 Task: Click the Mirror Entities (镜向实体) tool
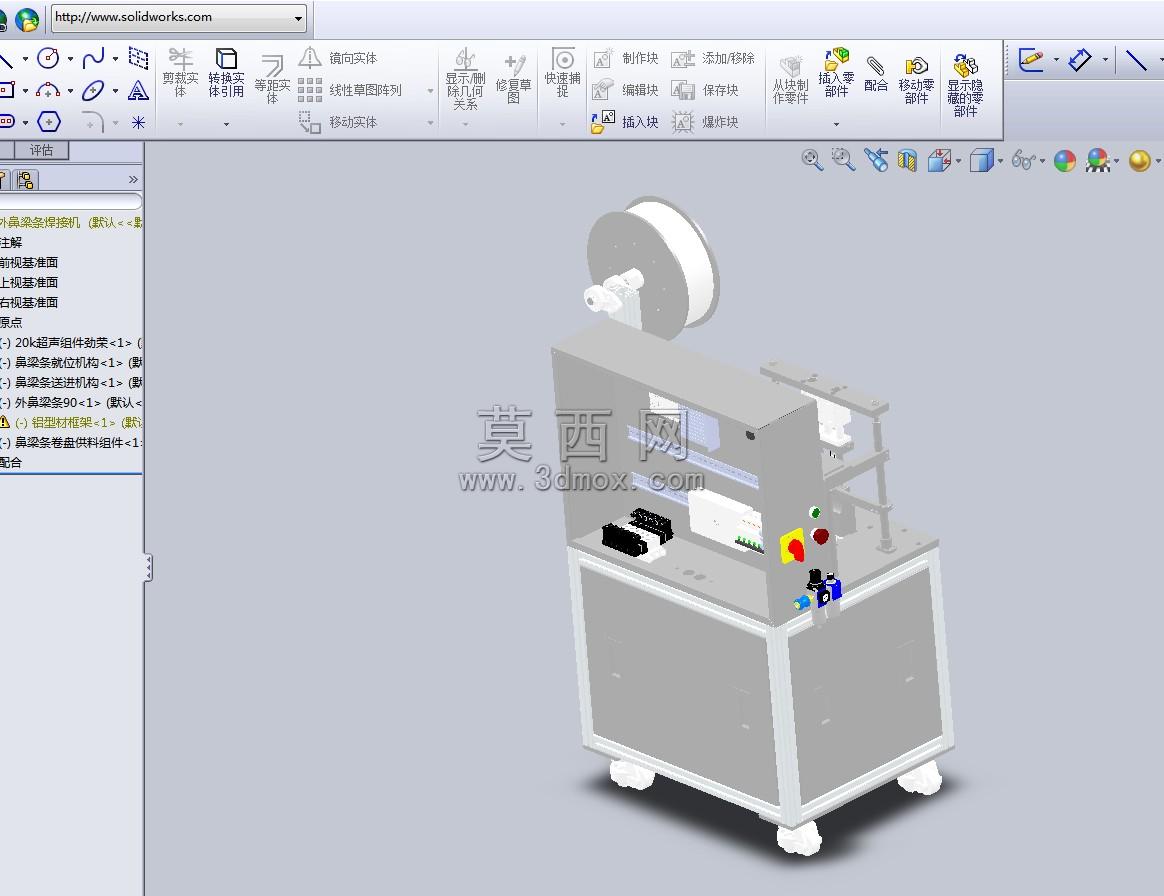click(x=339, y=58)
